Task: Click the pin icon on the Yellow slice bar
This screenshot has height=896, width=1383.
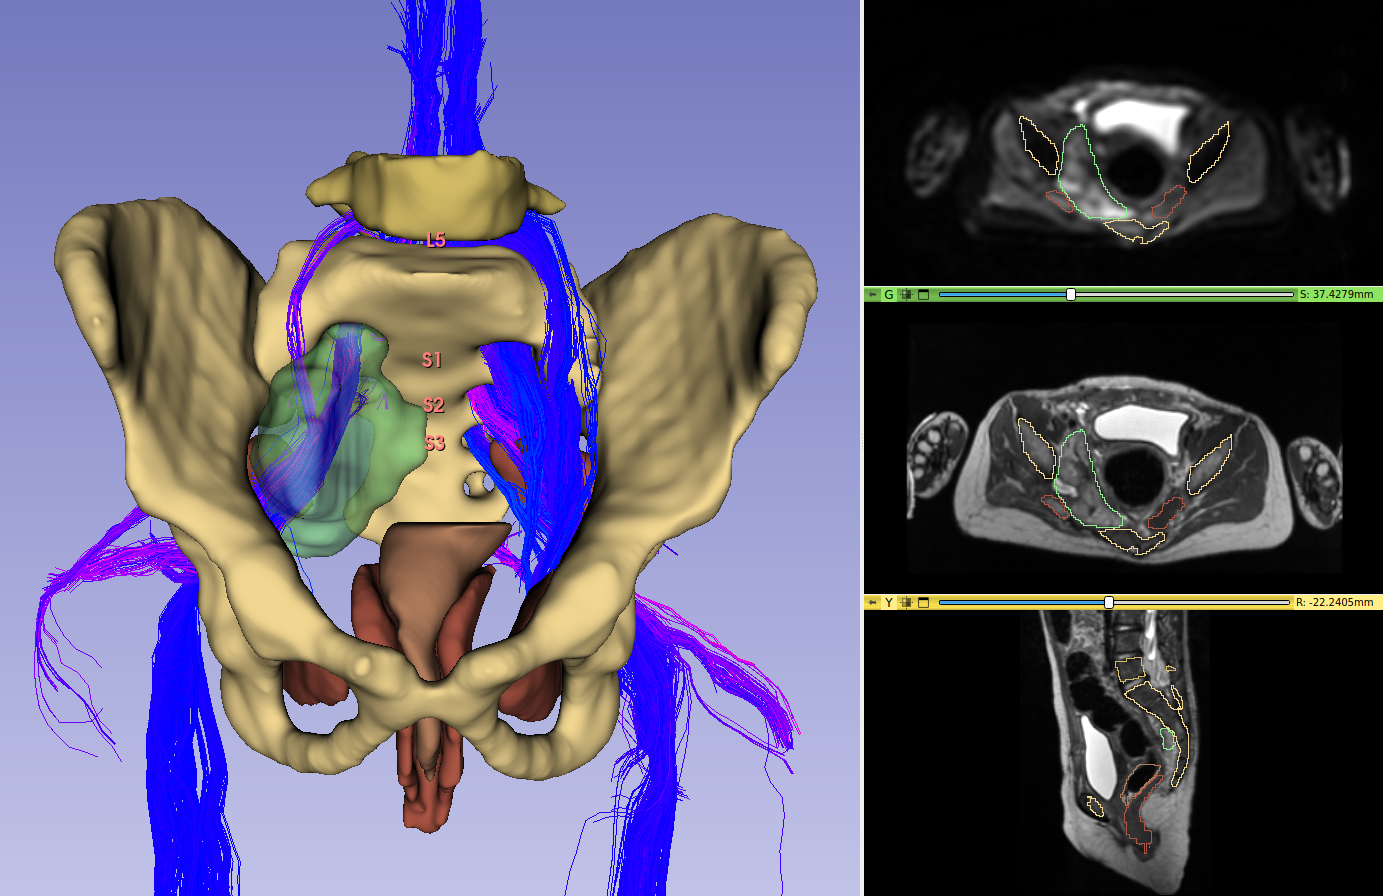Action: (x=872, y=603)
